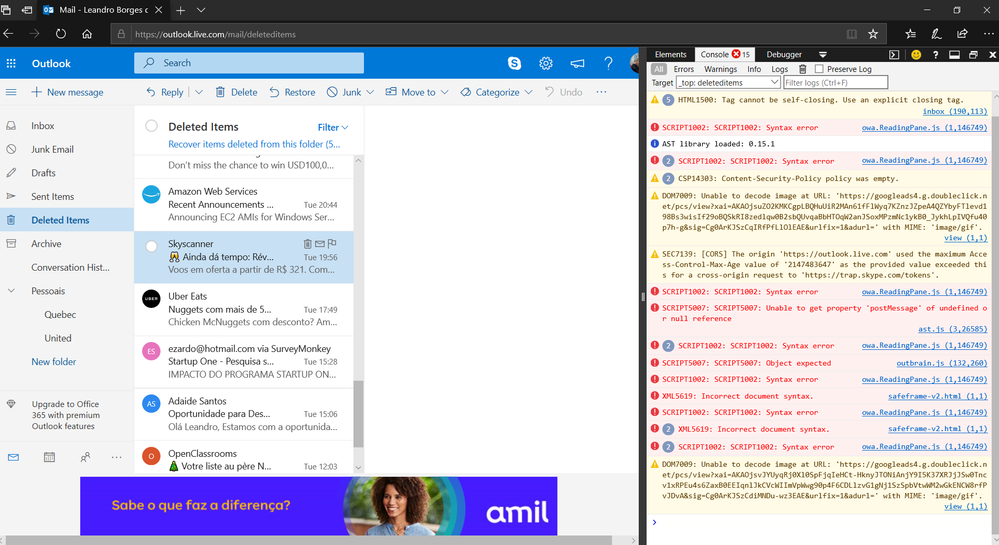Switch to Mail view icon at bottom
This screenshot has height=545, width=999.
click(x=13, y=457)
